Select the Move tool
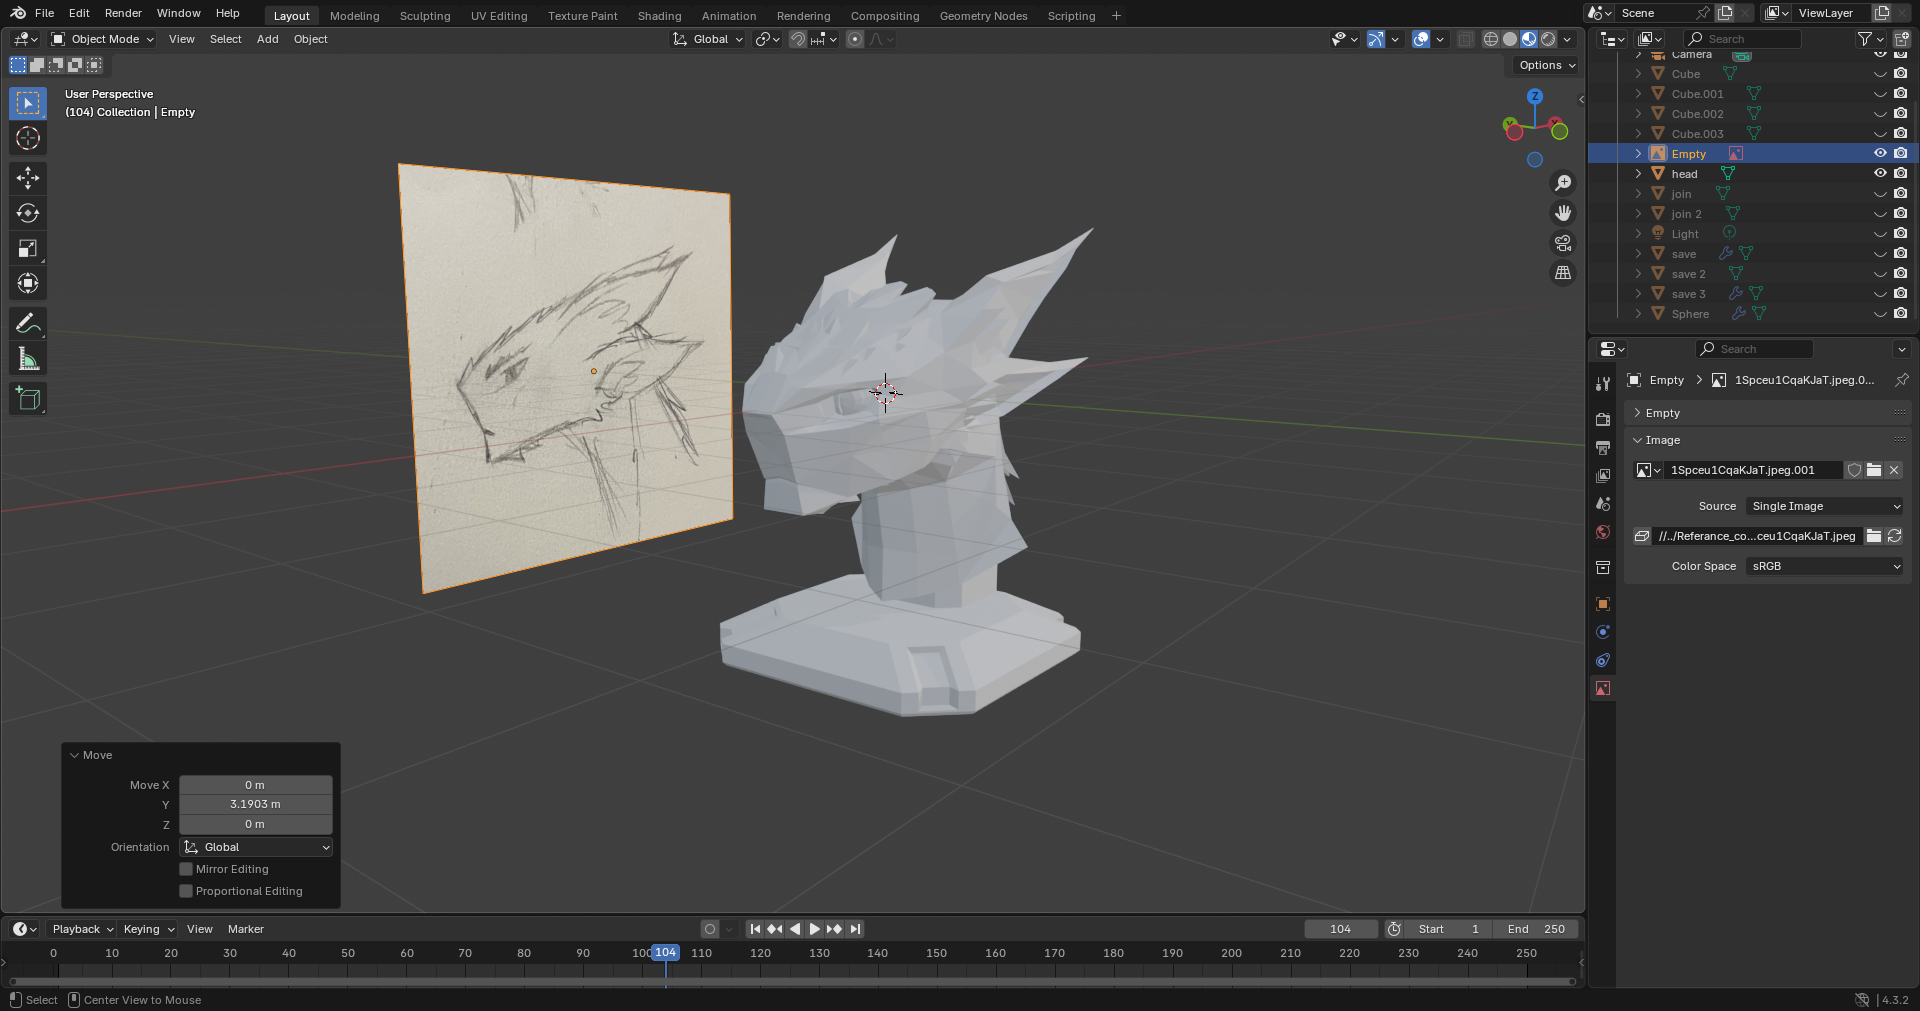Image resolution: width=1920 pixels, height=1011 pixels. pyautogui.click(x=28, y=178)
